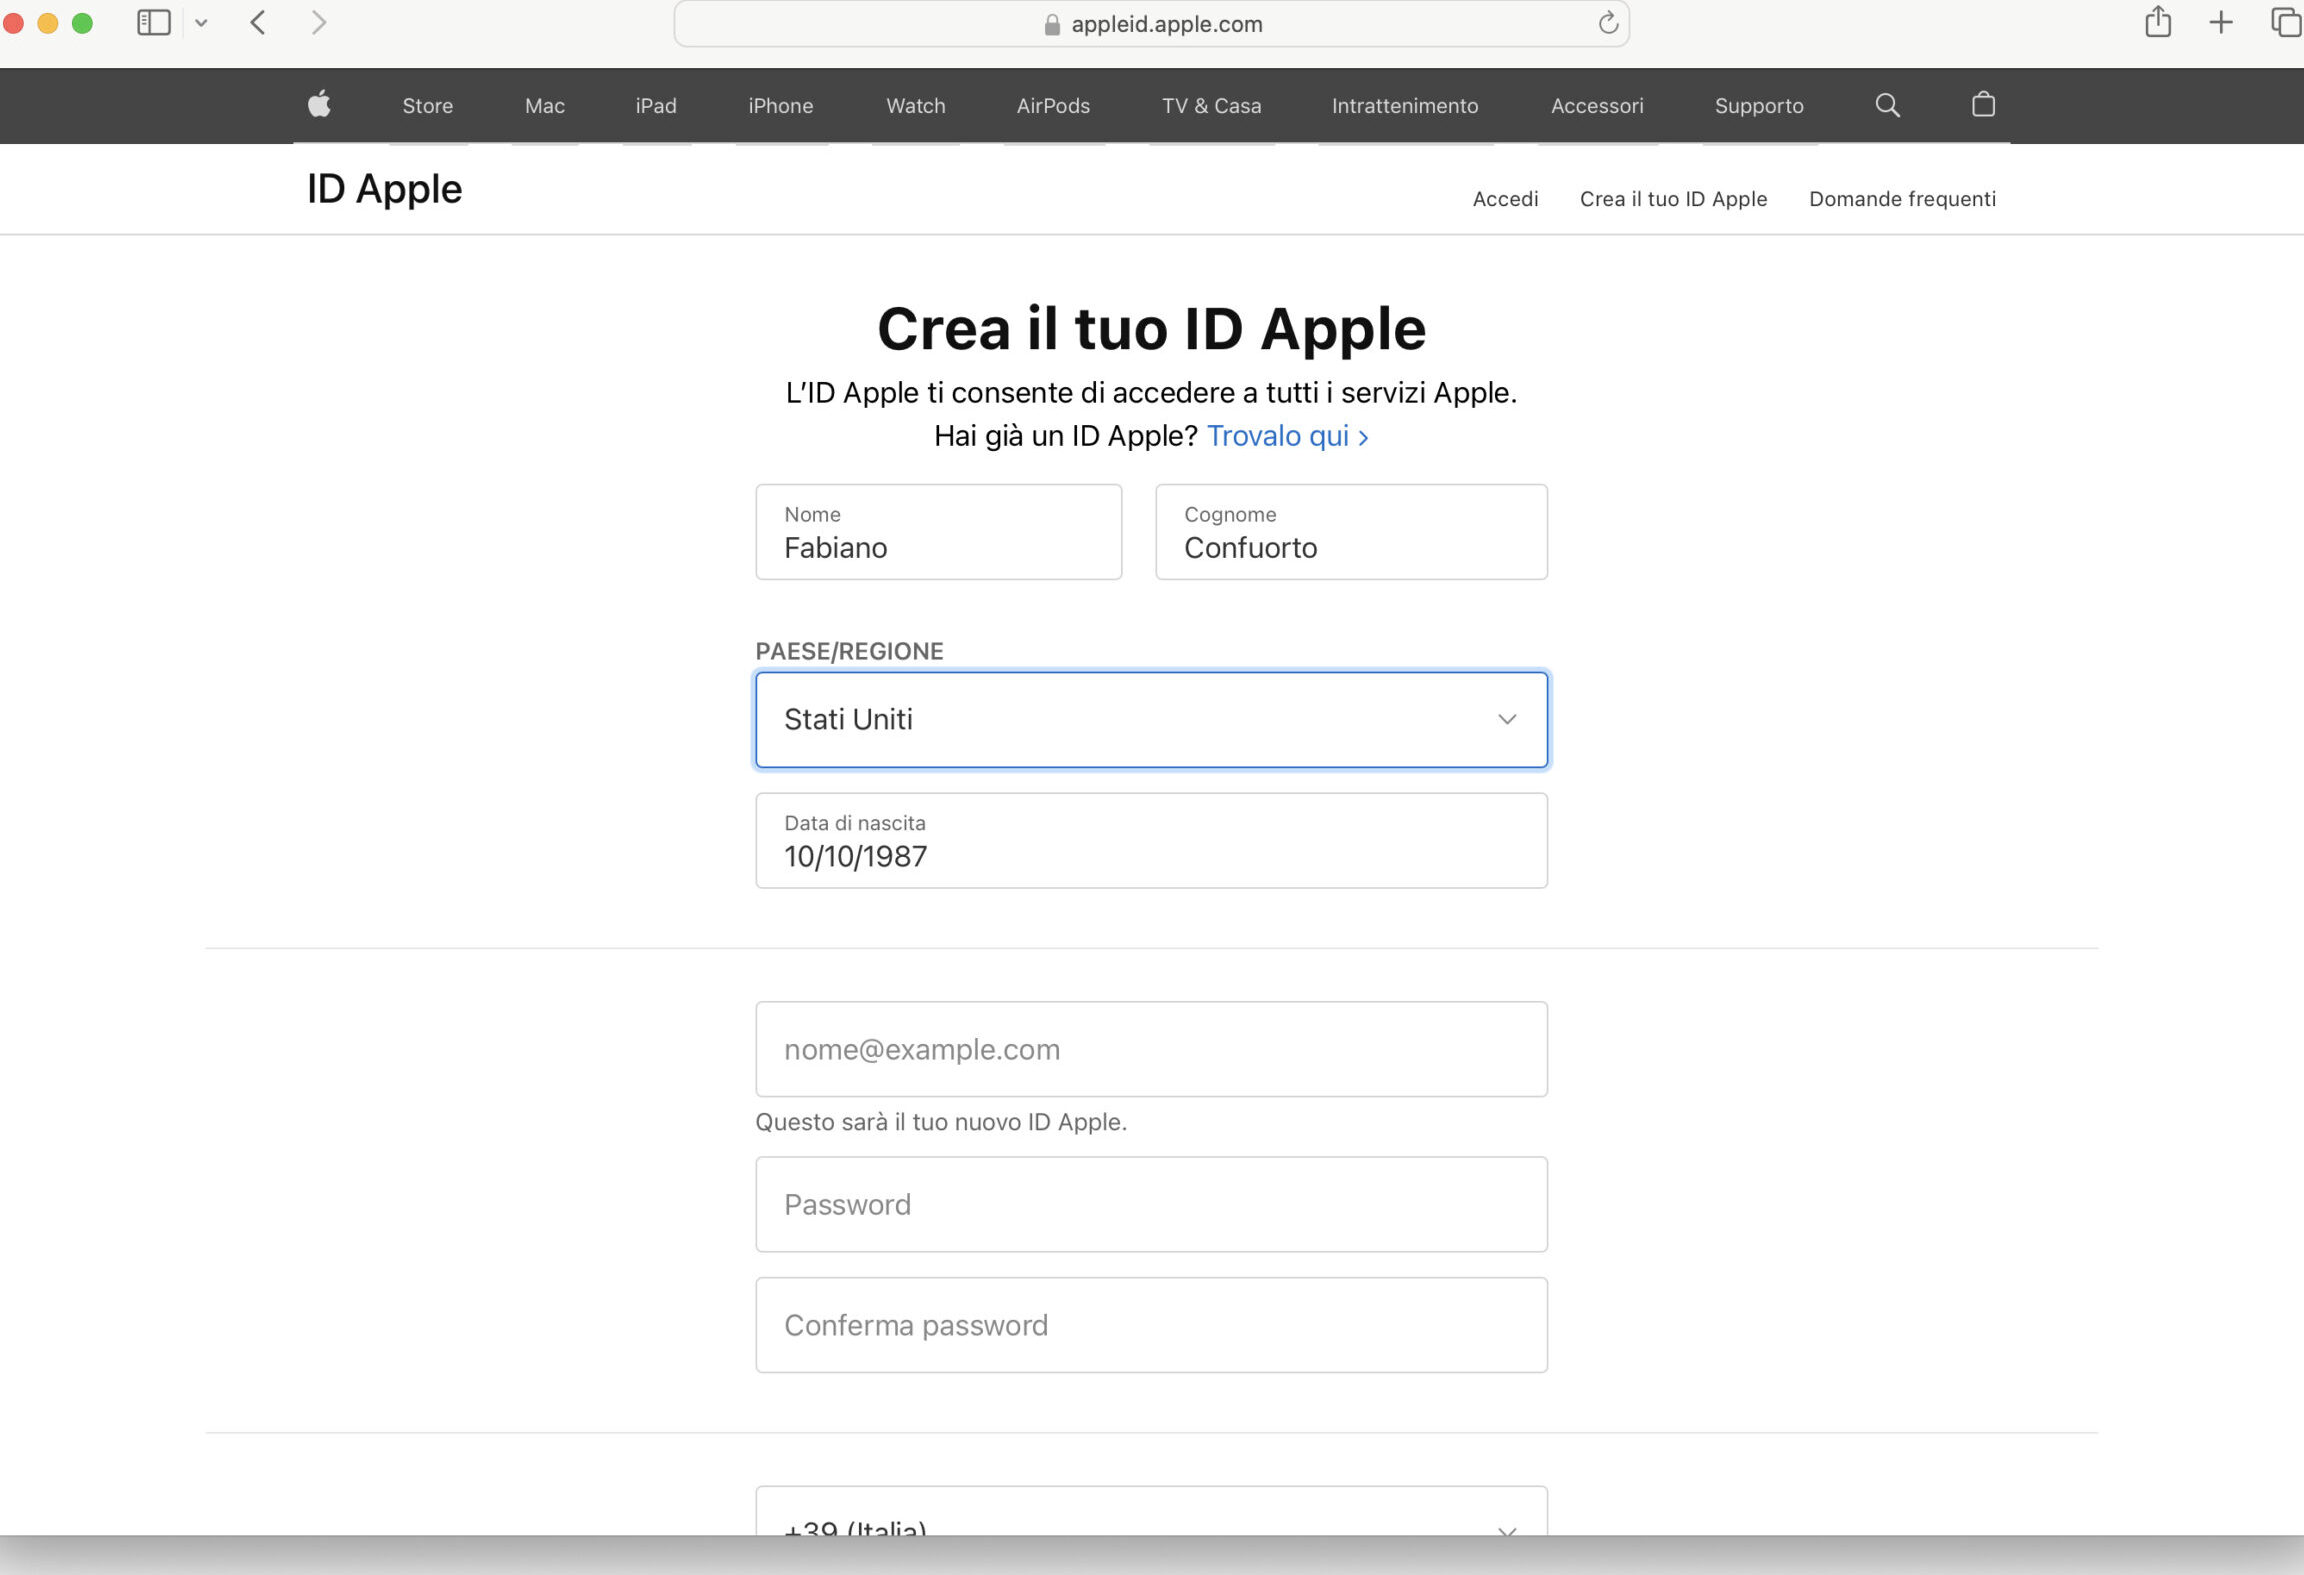2304x1575 pixels.
Task: Toggle the Safari sidebar icon
Action: [x=154, y=23]
